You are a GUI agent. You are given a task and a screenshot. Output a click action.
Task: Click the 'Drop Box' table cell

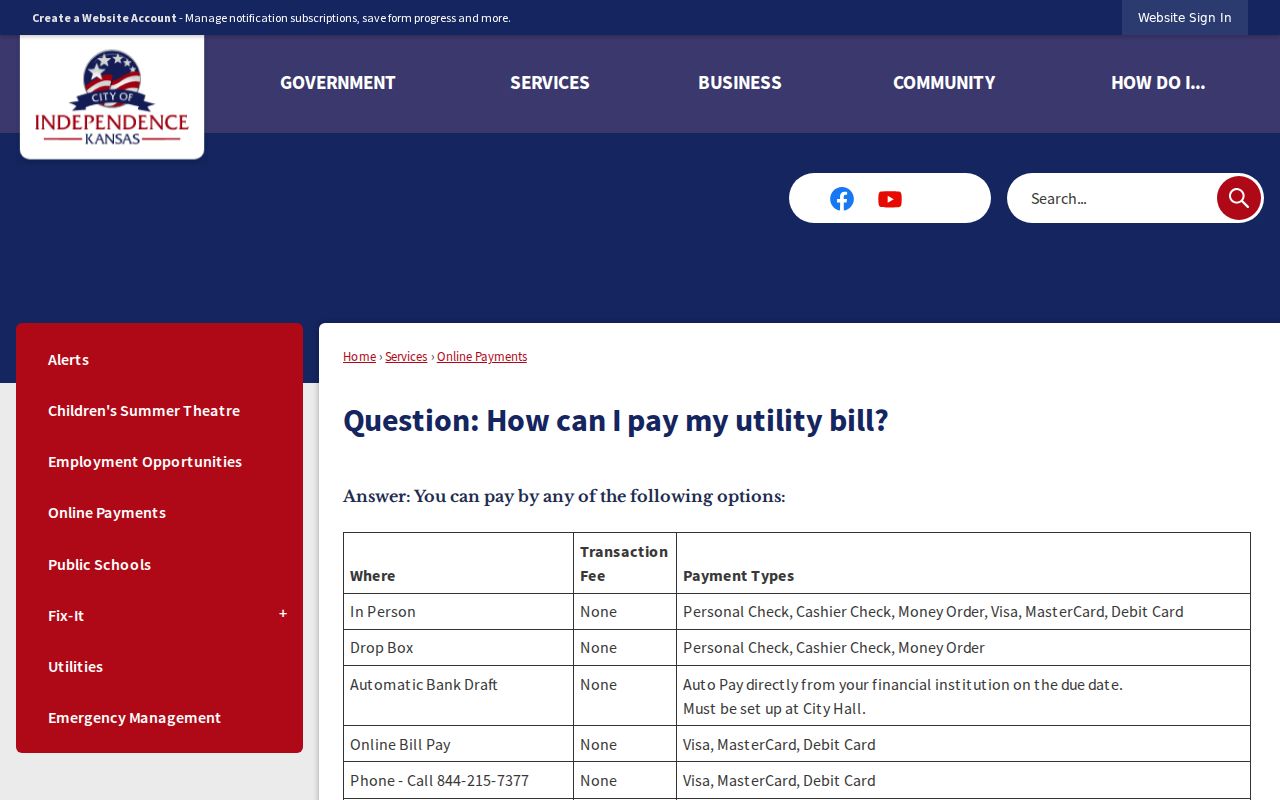point(458,648)
